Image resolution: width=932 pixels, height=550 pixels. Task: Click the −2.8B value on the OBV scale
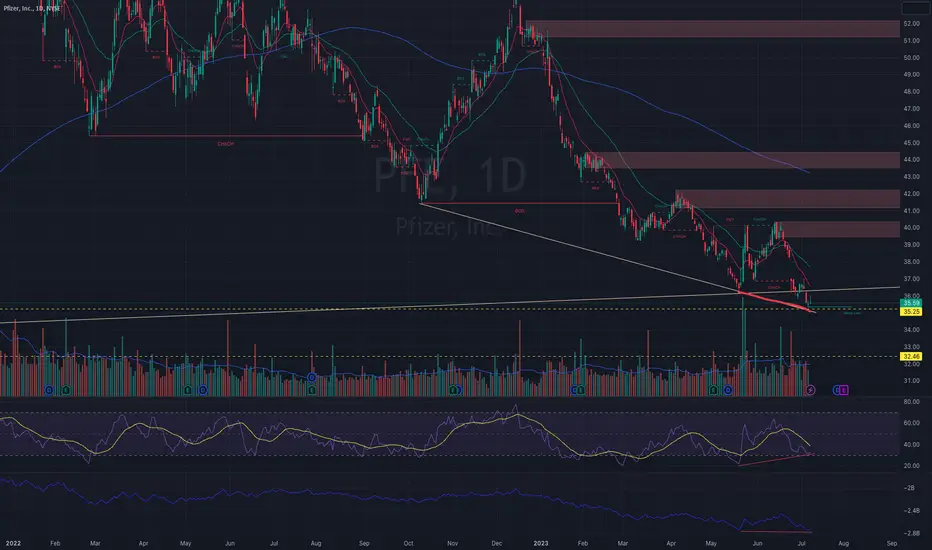point(912,533)
